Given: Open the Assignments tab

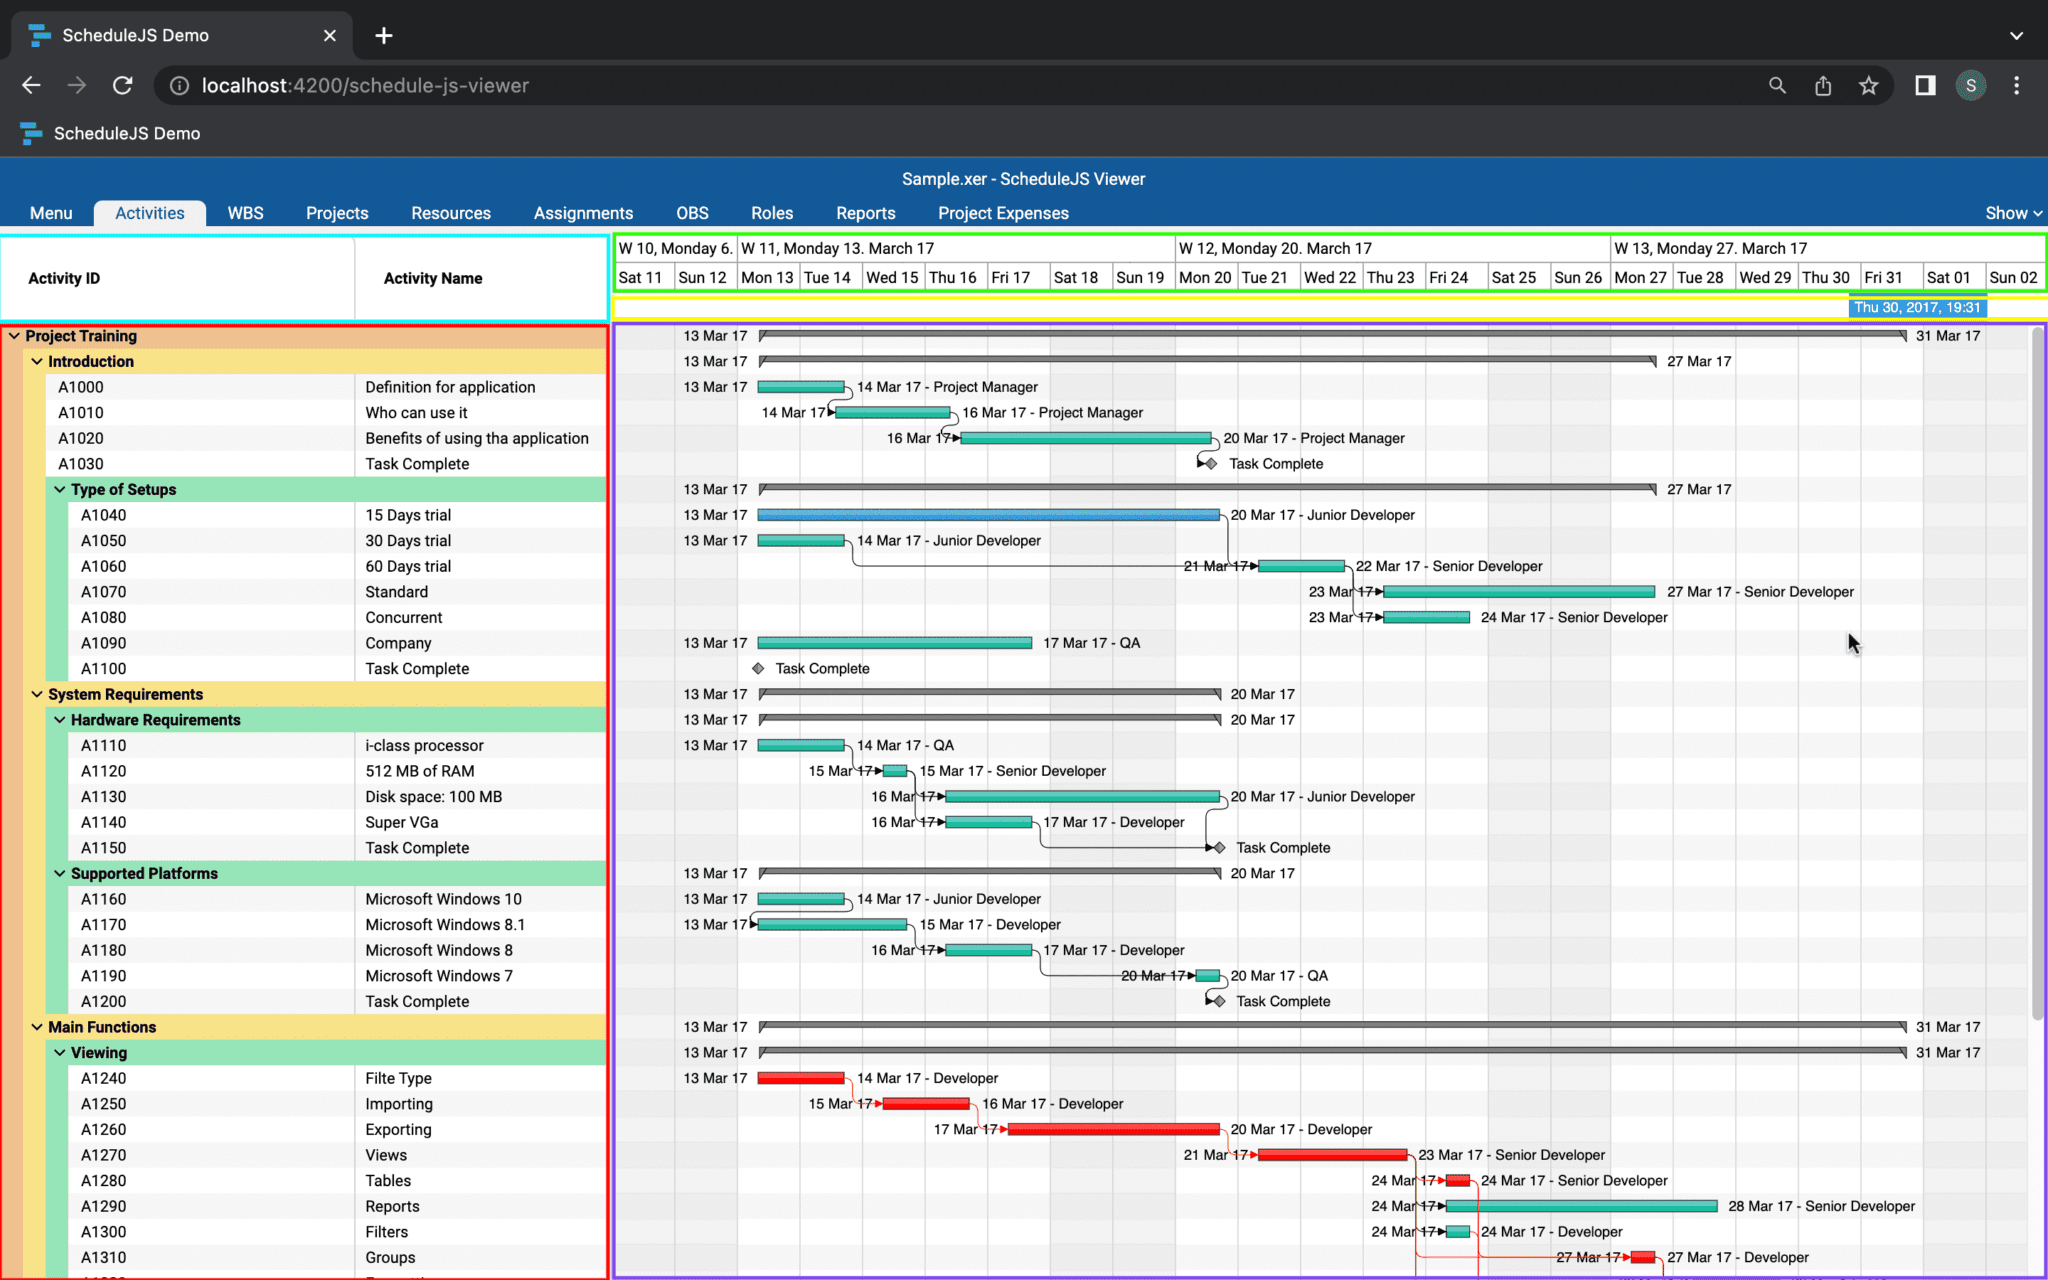Looking at the screenshot, I should [583, 213].
